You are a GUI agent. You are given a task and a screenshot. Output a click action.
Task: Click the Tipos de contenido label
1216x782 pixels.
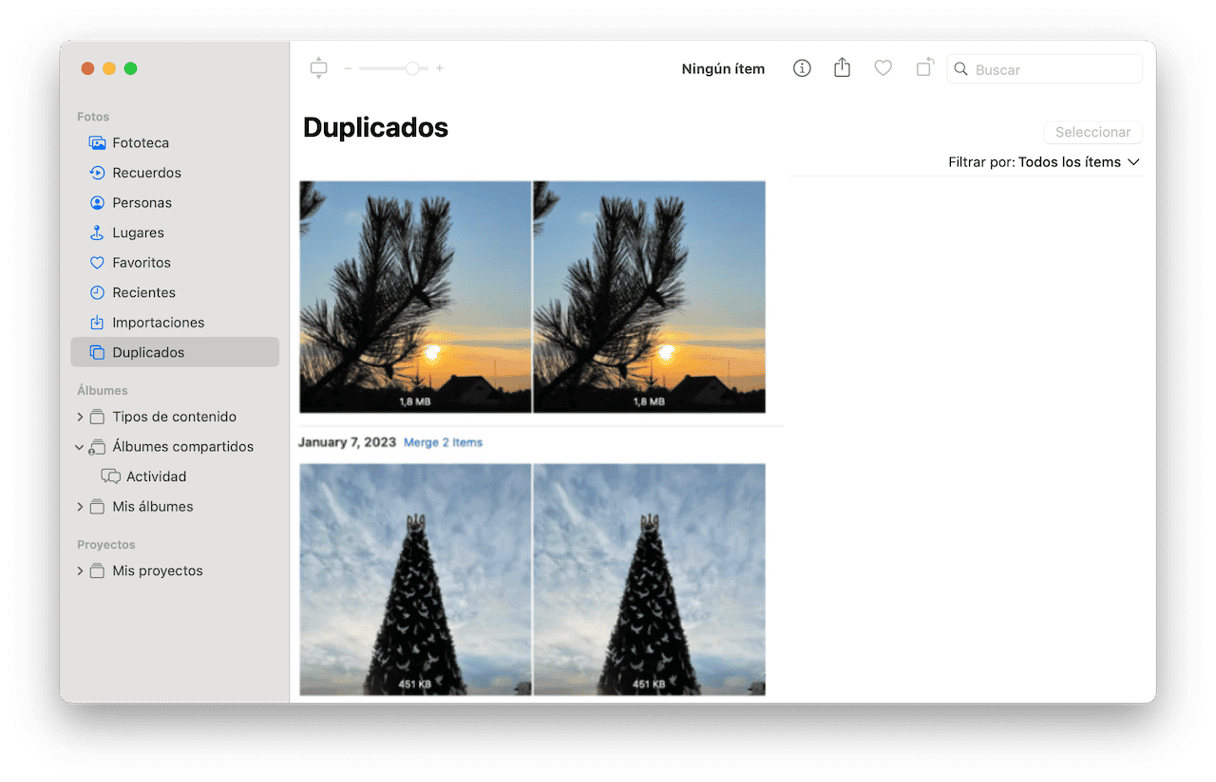pos(175,417)
